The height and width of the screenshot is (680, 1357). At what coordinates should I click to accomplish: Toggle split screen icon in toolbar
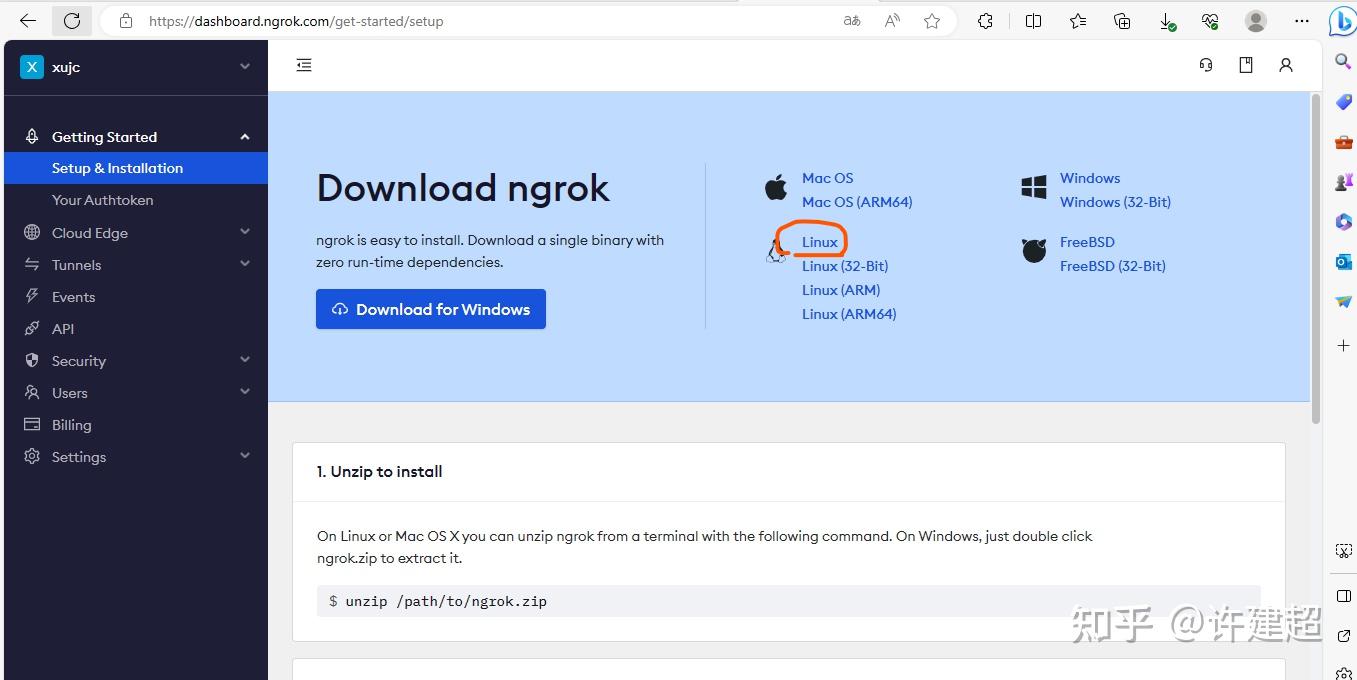(x=1033, y=21)
